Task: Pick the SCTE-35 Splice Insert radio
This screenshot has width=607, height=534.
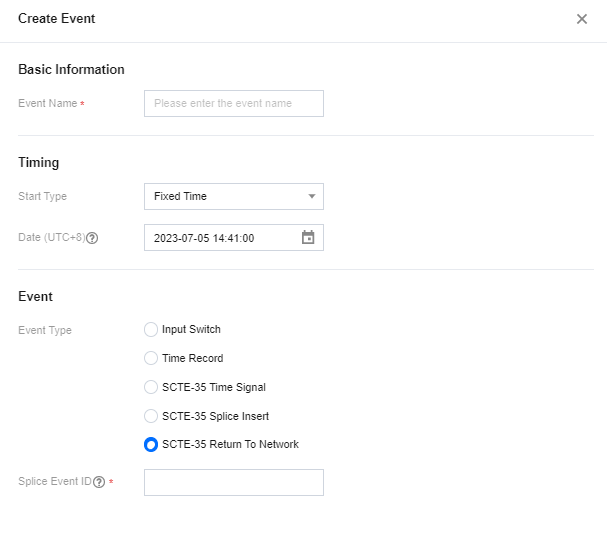Action: tap(151, 416)
